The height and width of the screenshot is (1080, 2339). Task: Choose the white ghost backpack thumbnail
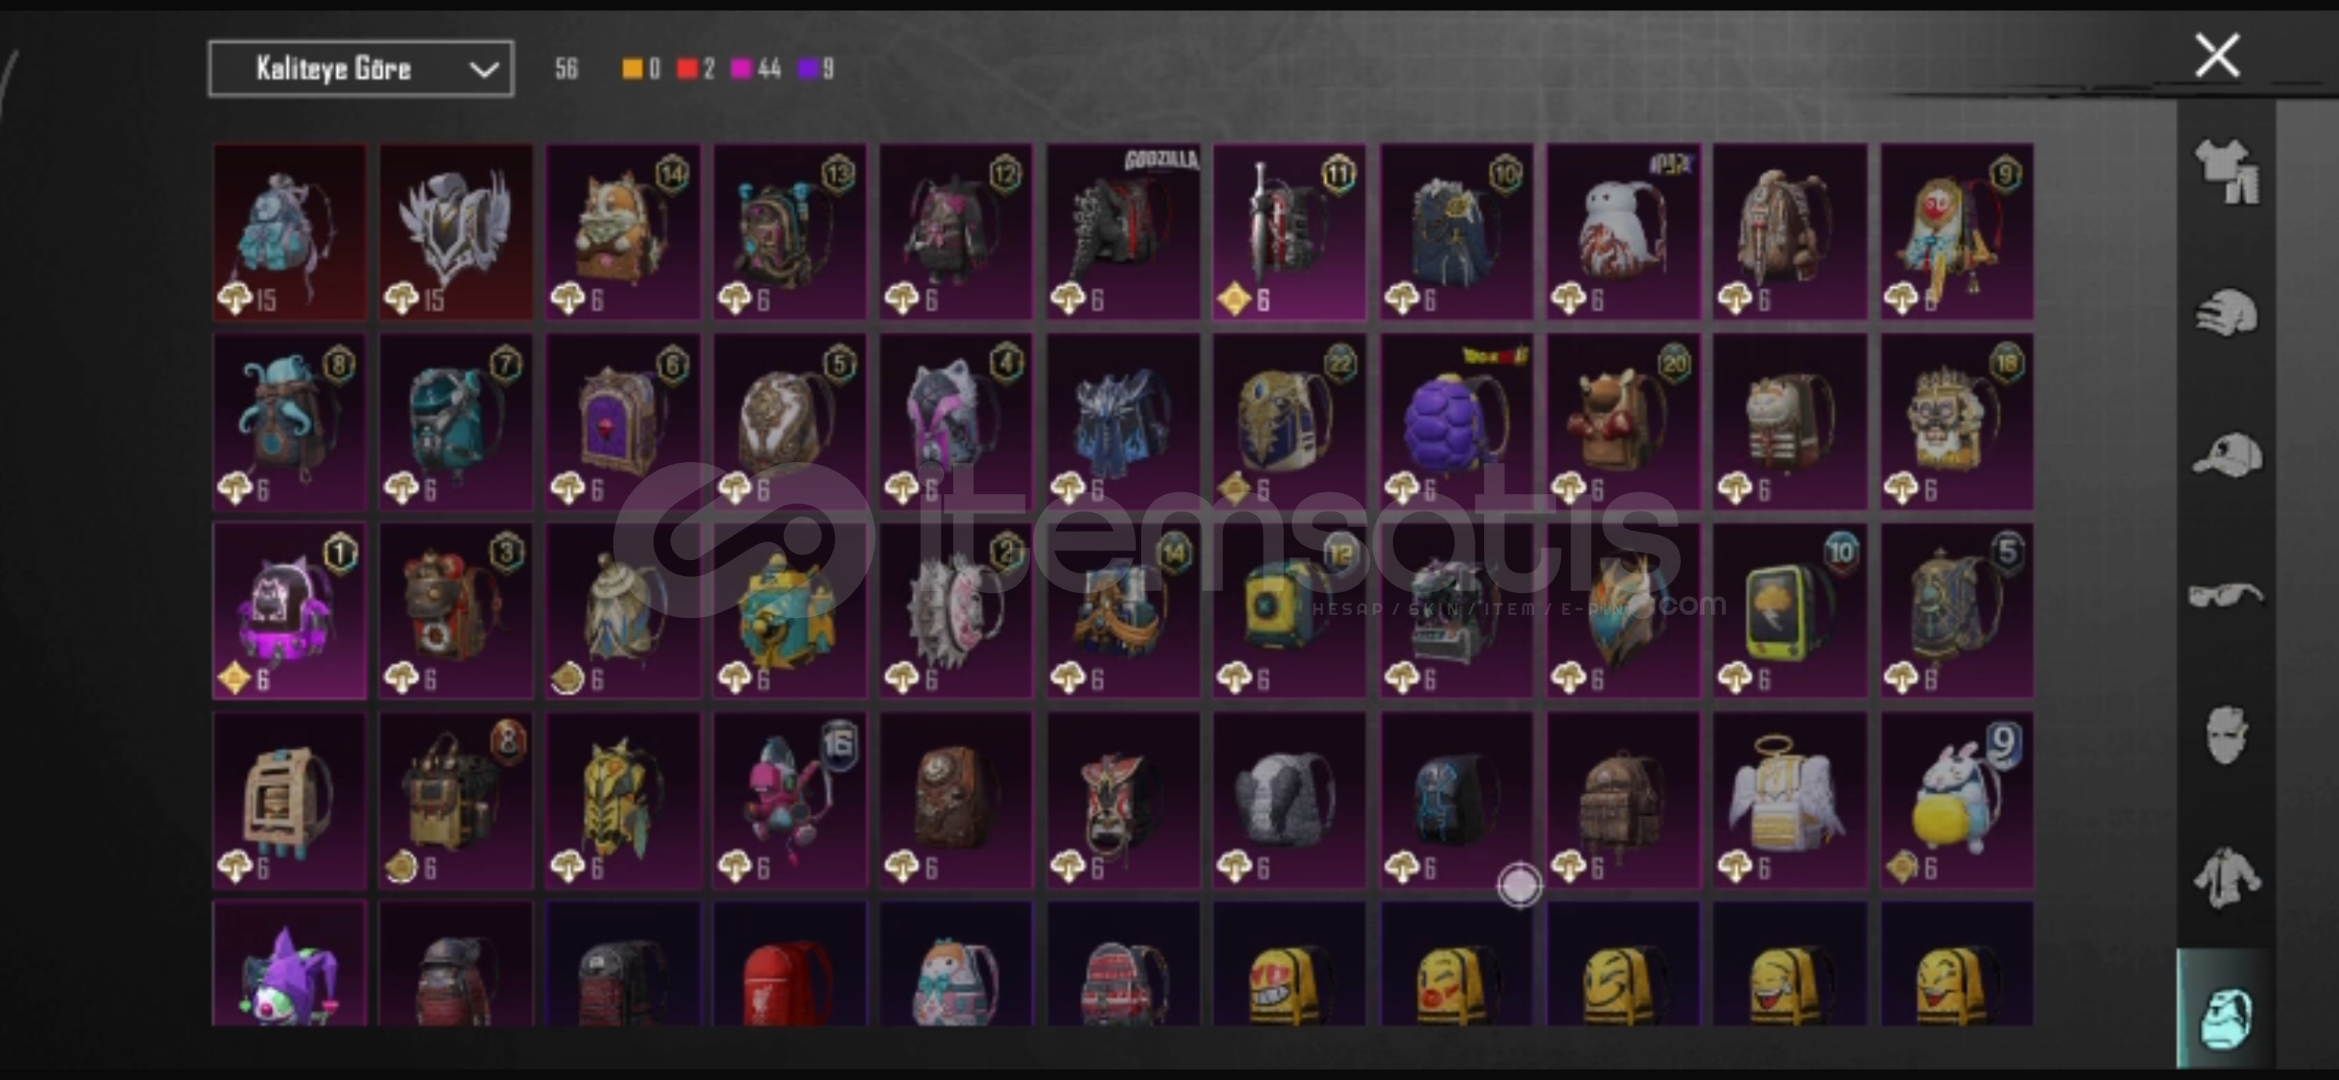point(1623,232)
